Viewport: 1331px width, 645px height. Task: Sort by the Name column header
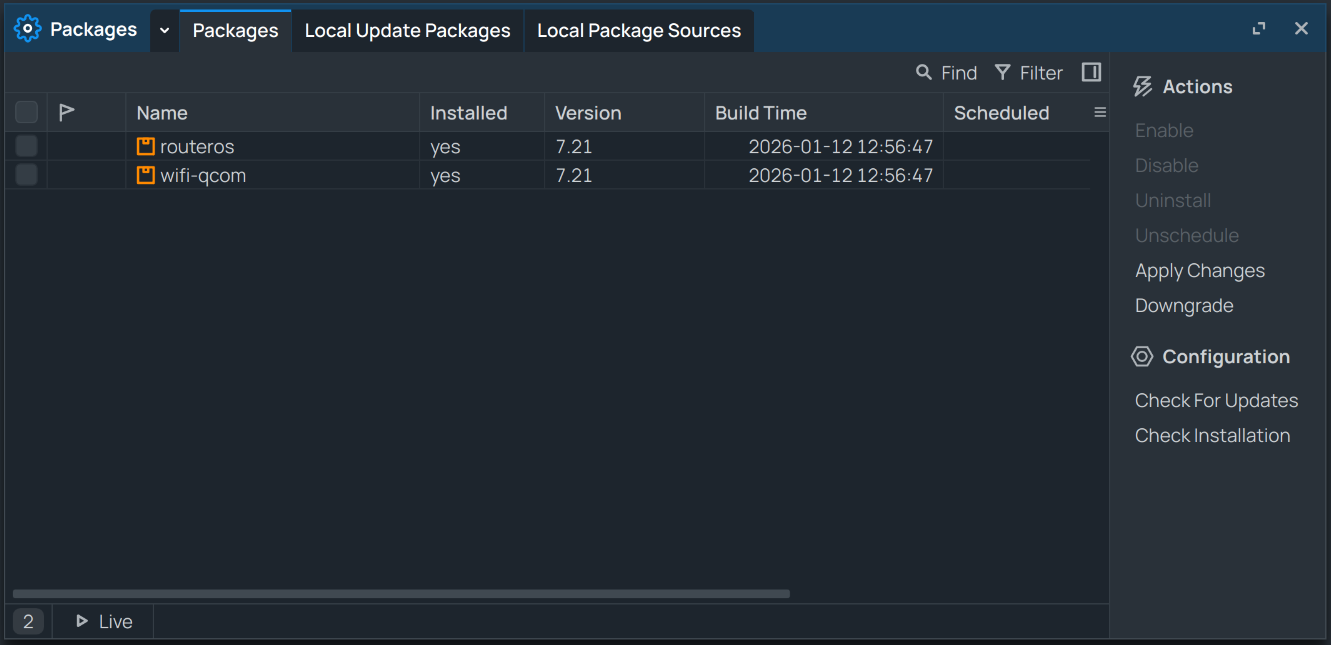pyautogui.click(x=162, y=113)
